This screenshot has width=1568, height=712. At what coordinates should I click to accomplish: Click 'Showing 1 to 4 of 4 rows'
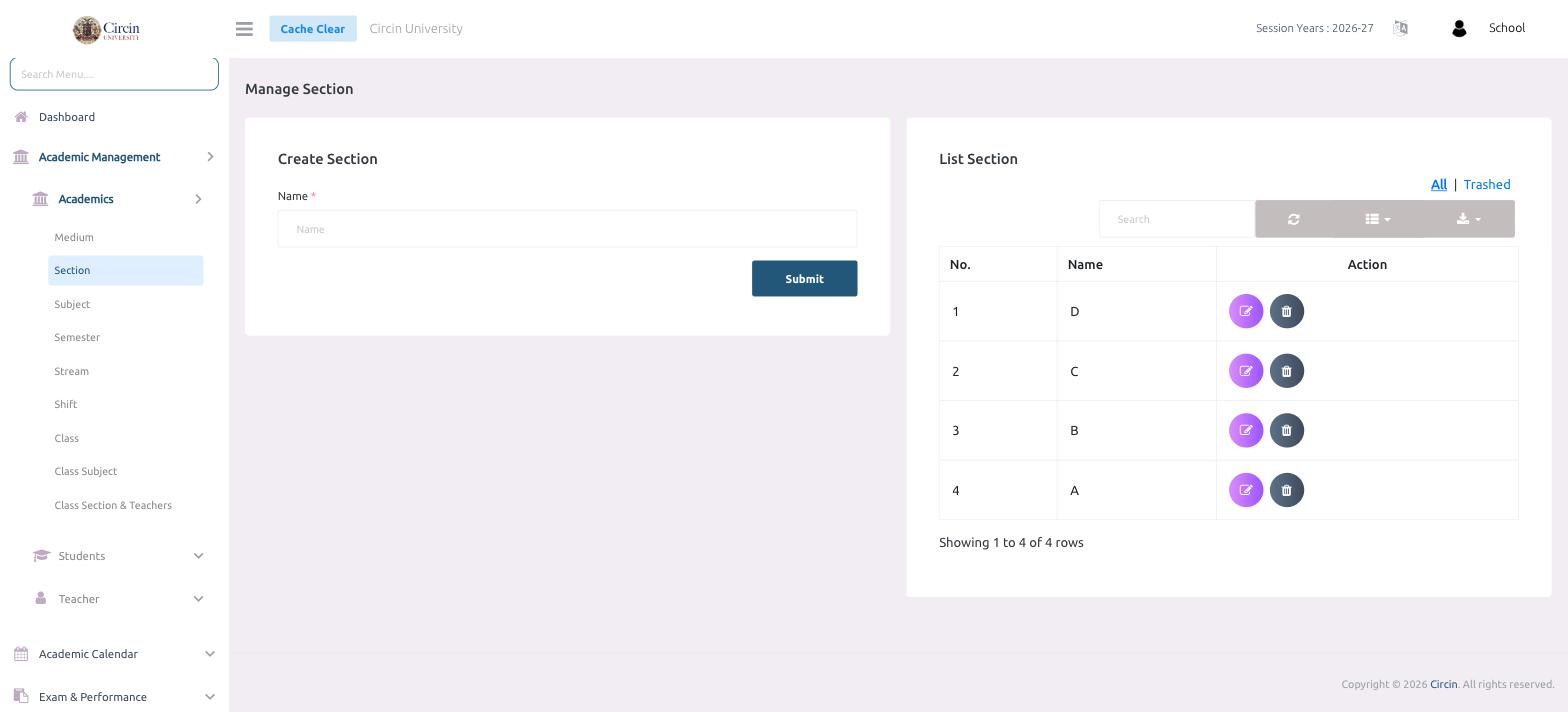pyautogui.click(x=1011, y=542)
